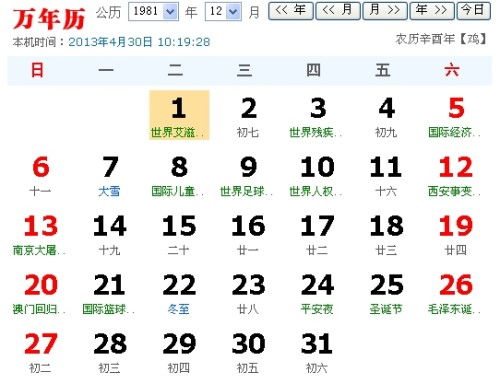Select December 10 世界人权 day
The width and height of the screenshot is (500, 384).
[x=317, y=176]
